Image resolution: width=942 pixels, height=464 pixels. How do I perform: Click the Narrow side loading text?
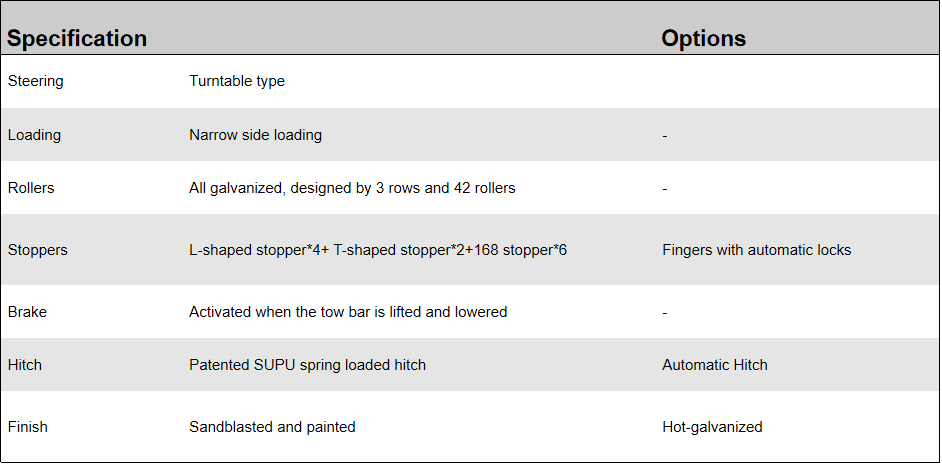pos(255,135)
